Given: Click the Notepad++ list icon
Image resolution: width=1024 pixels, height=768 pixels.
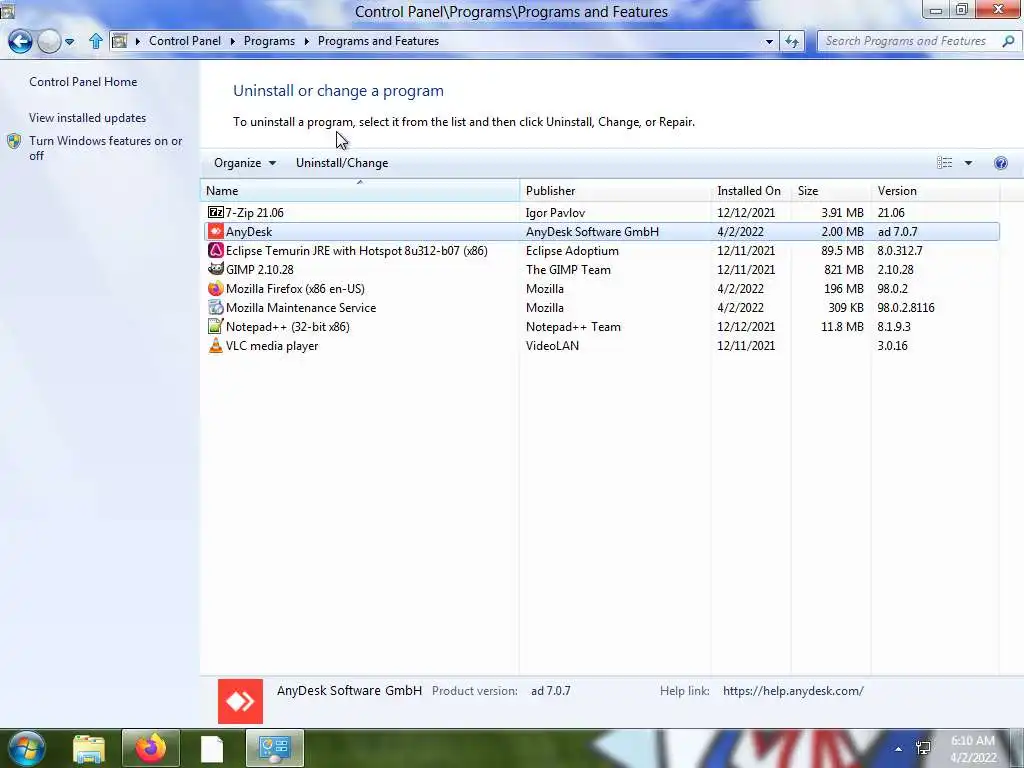Looking at the screenshot, I should pyautogui.click(x=216, y=326).
